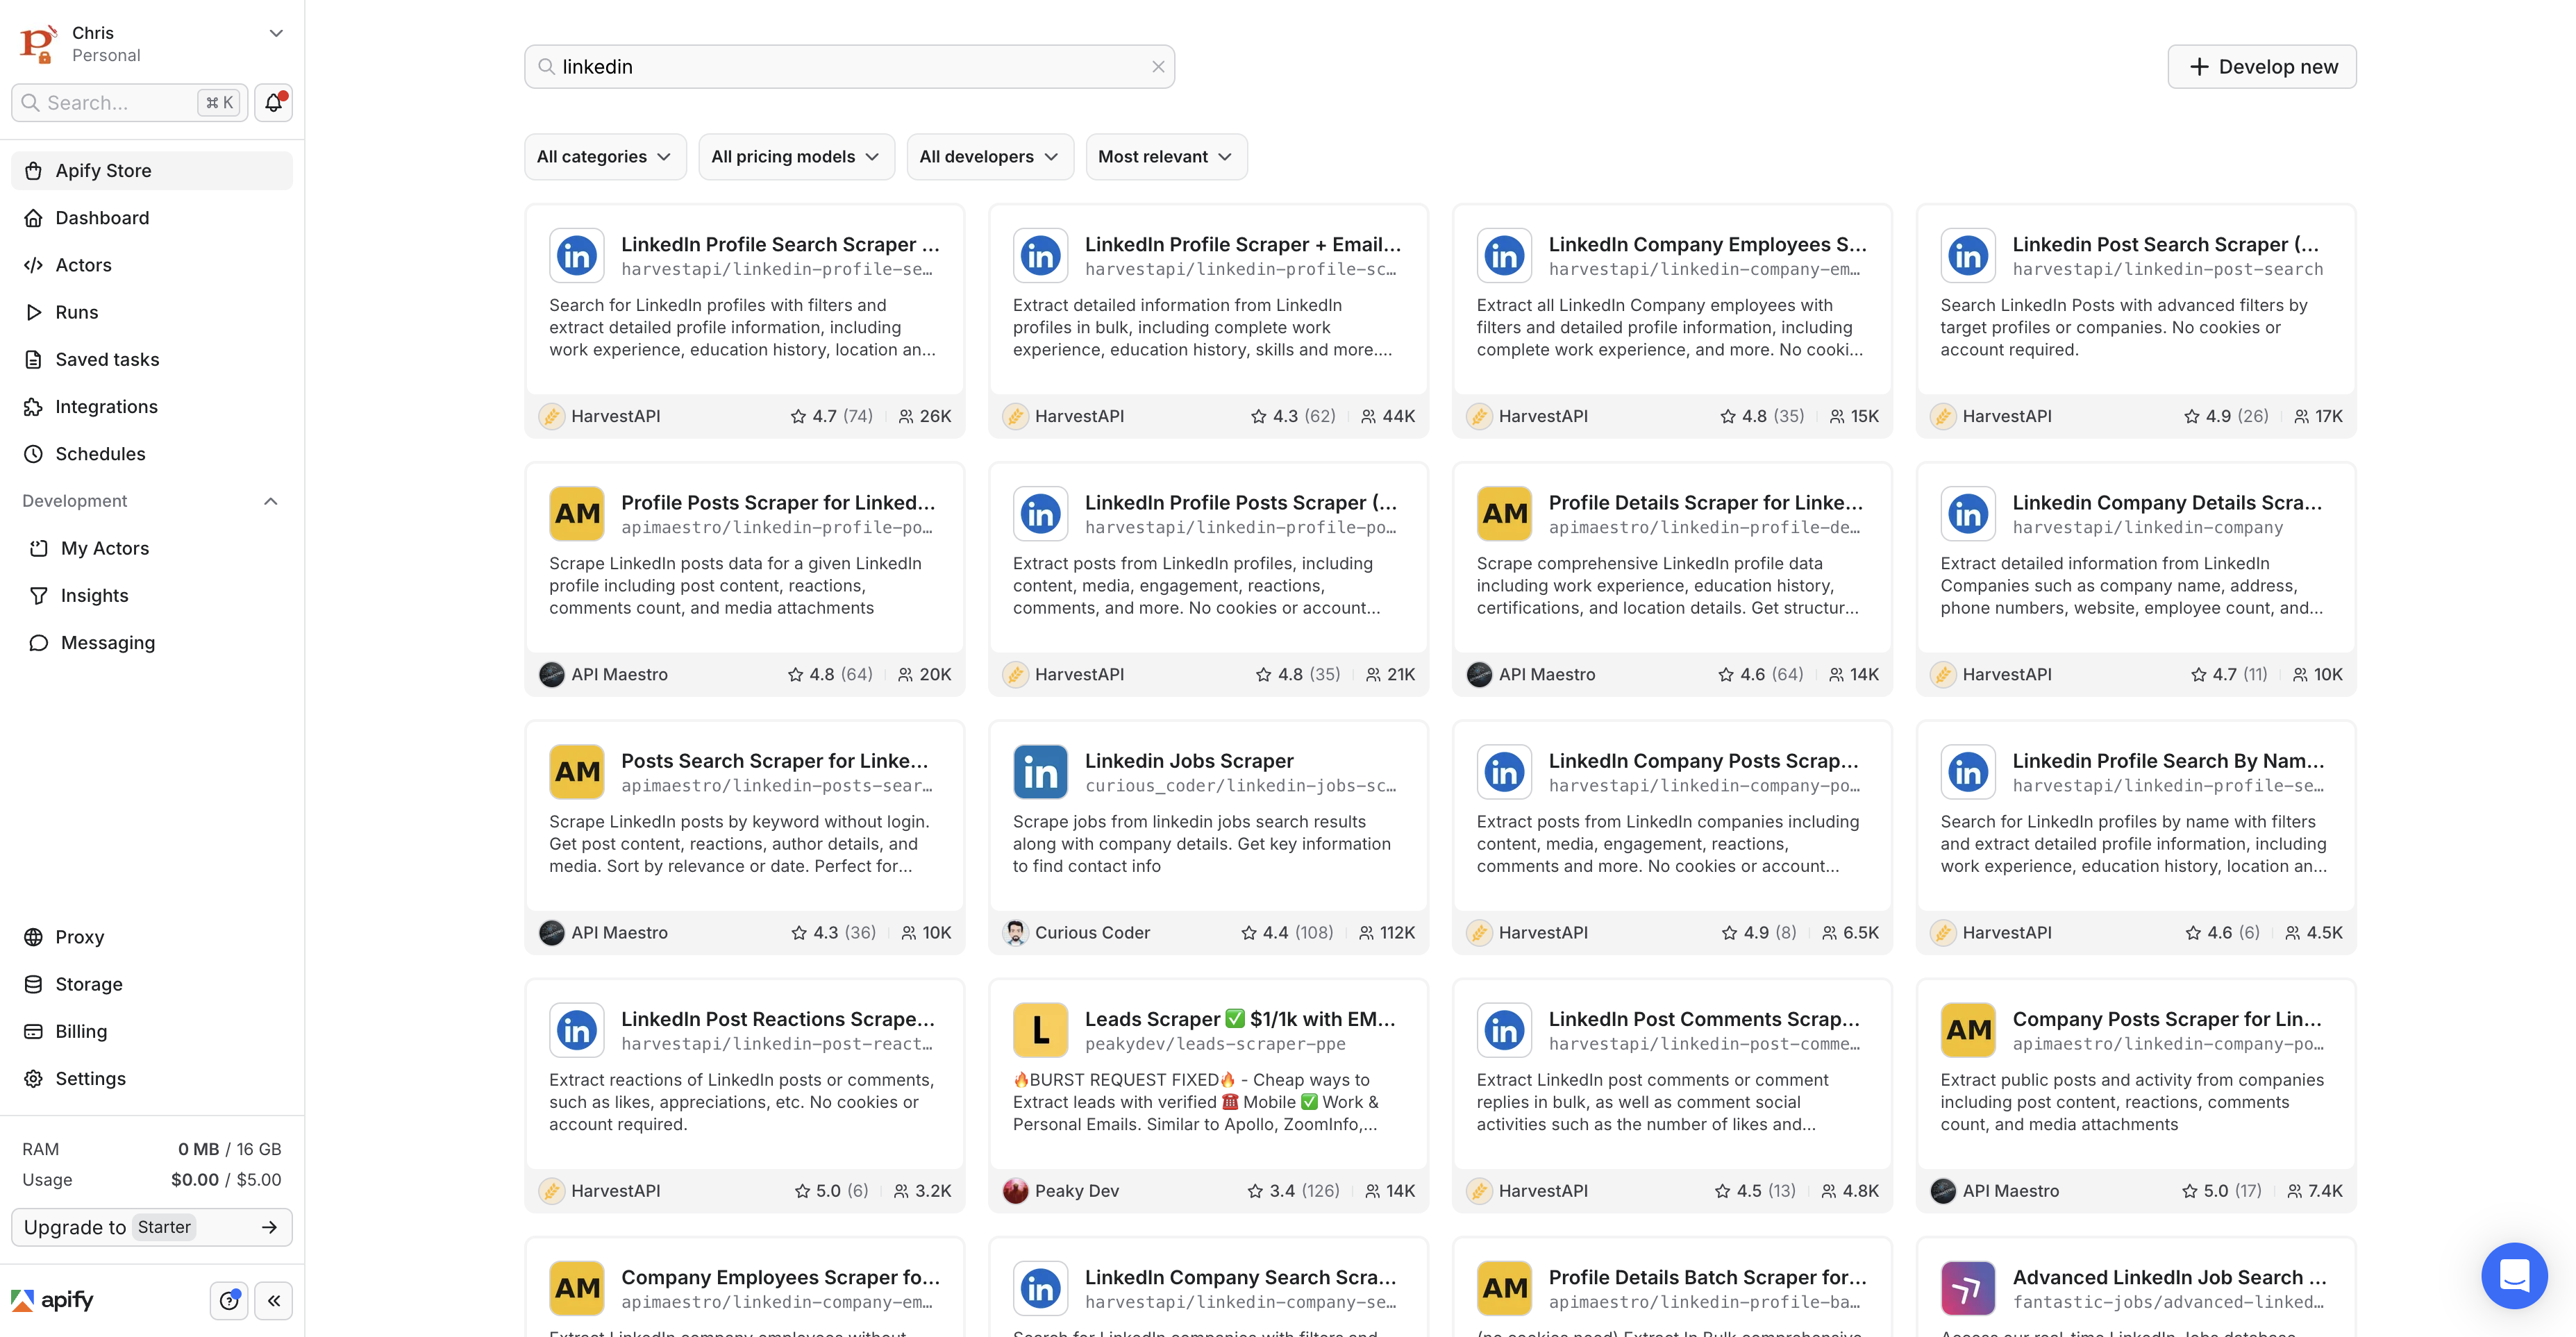Open the notifications bell icon
Screen dimensions: 2576x1337
click(x=273, y=102)
